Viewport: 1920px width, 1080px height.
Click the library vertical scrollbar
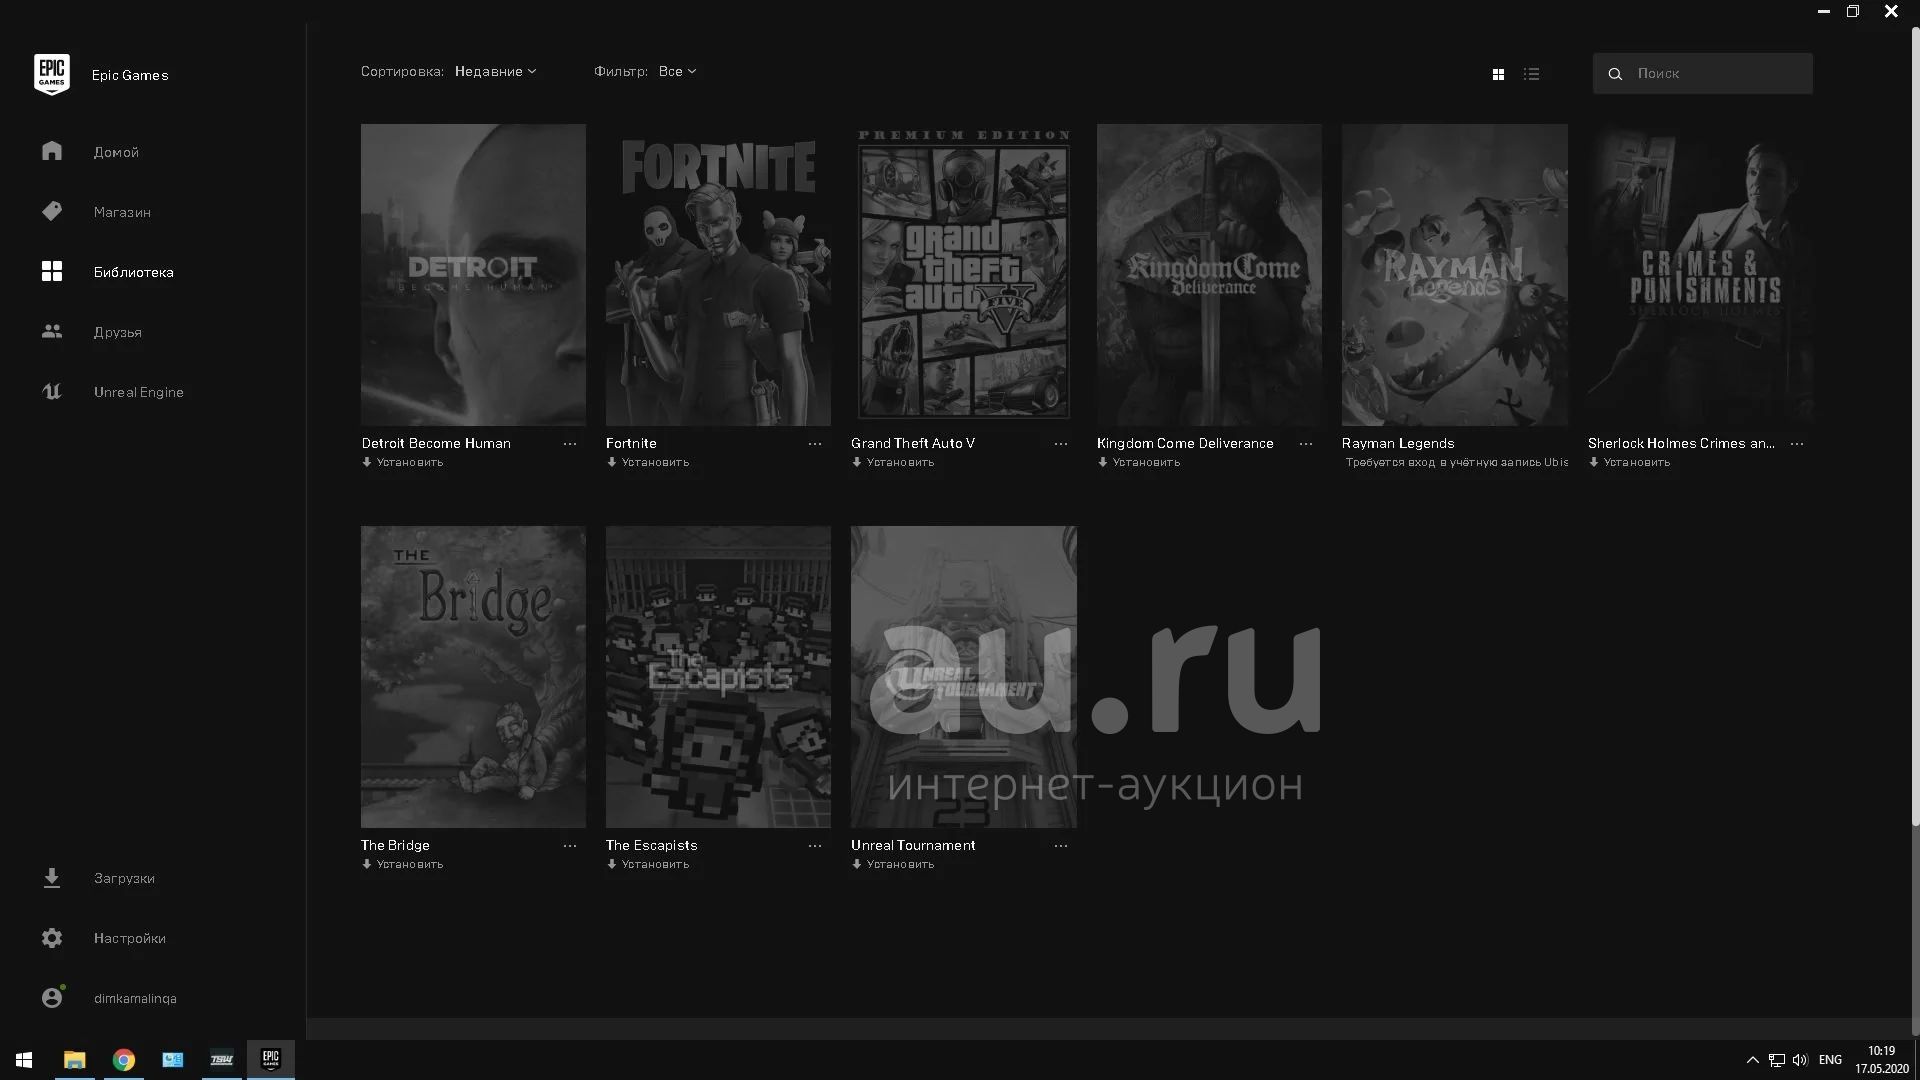pyautogui.click(x=1915, y=426)
